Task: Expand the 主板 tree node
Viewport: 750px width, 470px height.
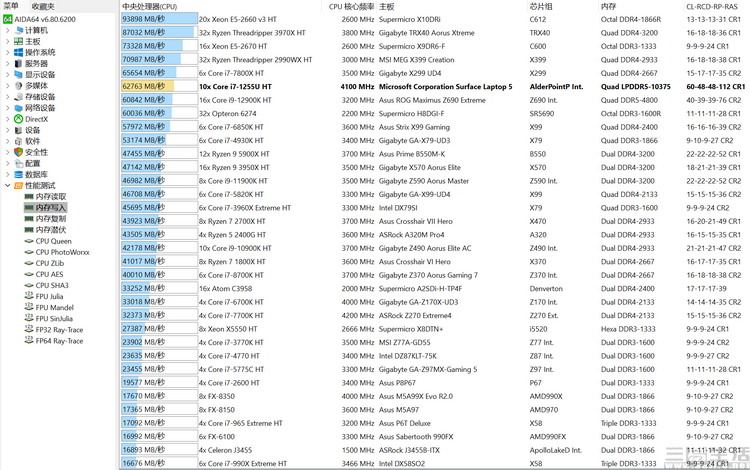Action: click(7, 41)
